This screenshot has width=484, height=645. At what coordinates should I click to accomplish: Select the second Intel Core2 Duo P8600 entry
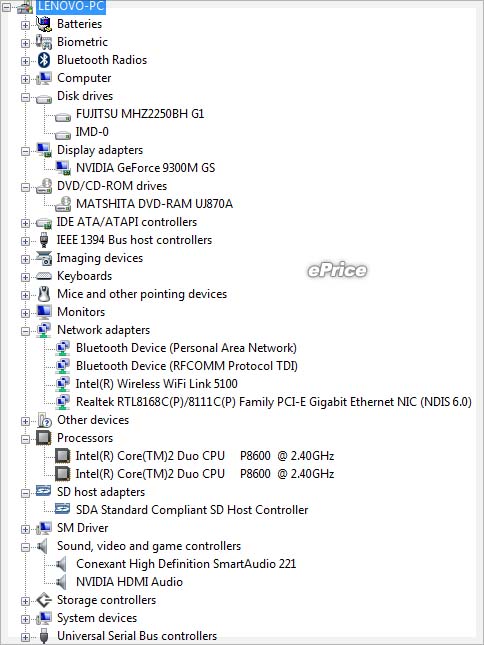coord(205,474)
